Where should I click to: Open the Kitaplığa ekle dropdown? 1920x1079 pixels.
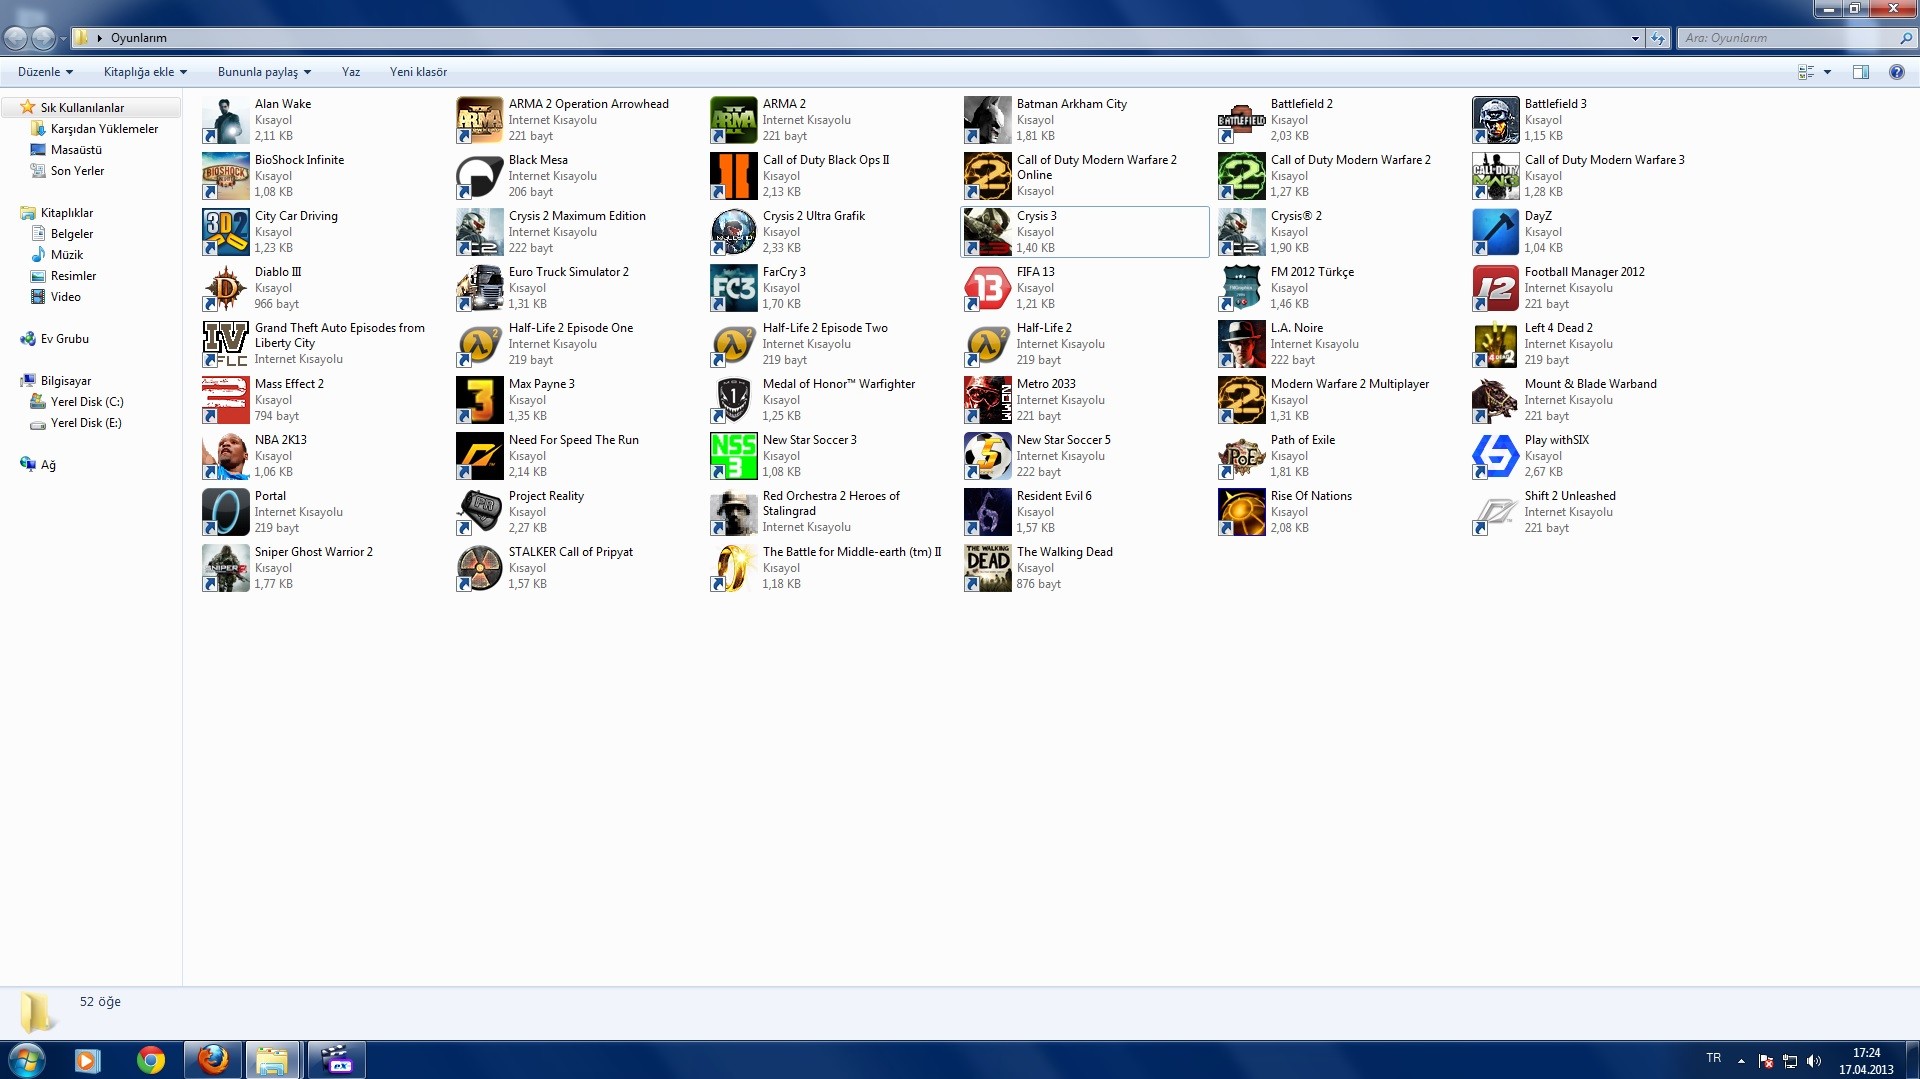click(145, 72)
